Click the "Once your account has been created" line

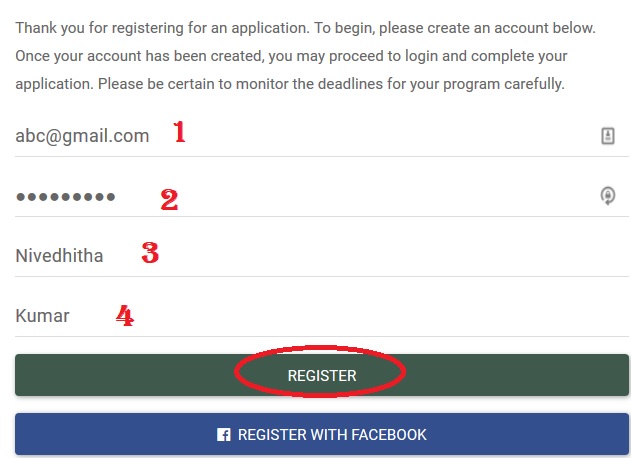pos(290,56)
